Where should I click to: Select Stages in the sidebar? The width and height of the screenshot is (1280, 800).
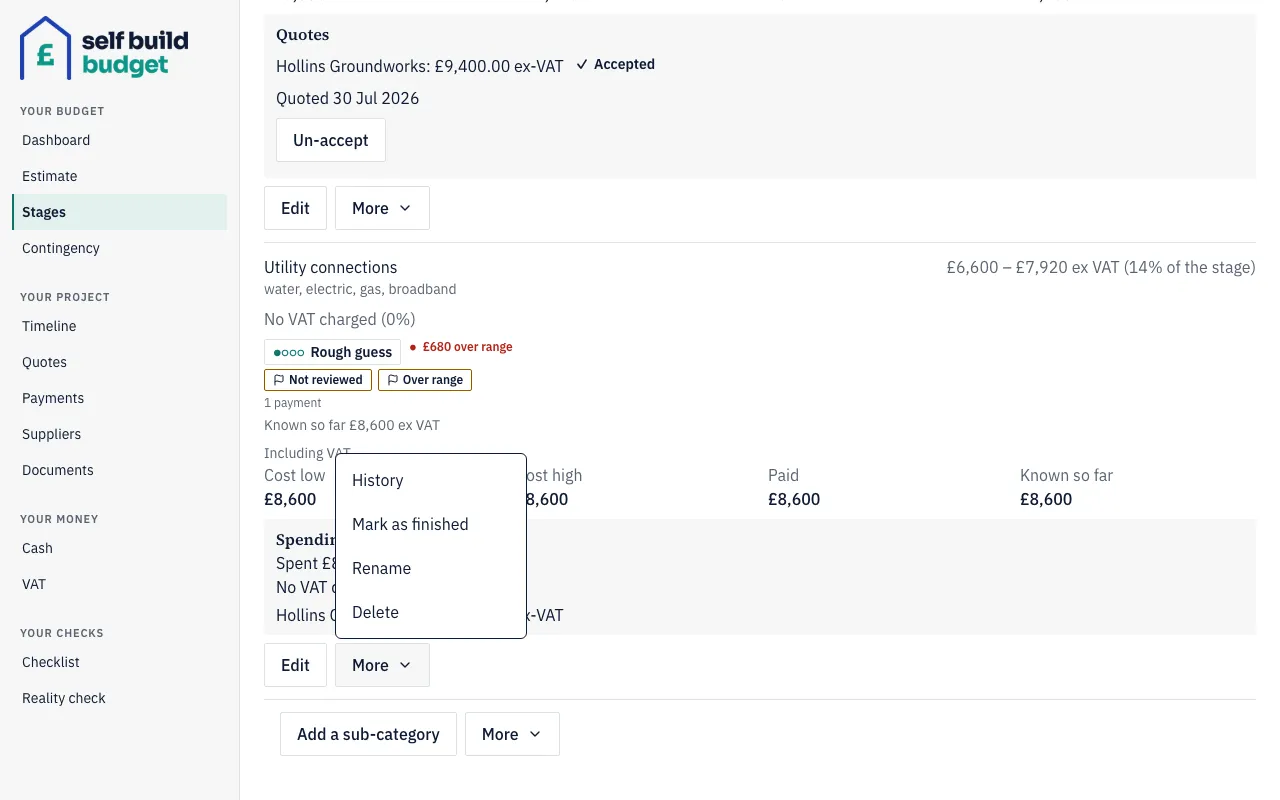(x=119, y=212)
